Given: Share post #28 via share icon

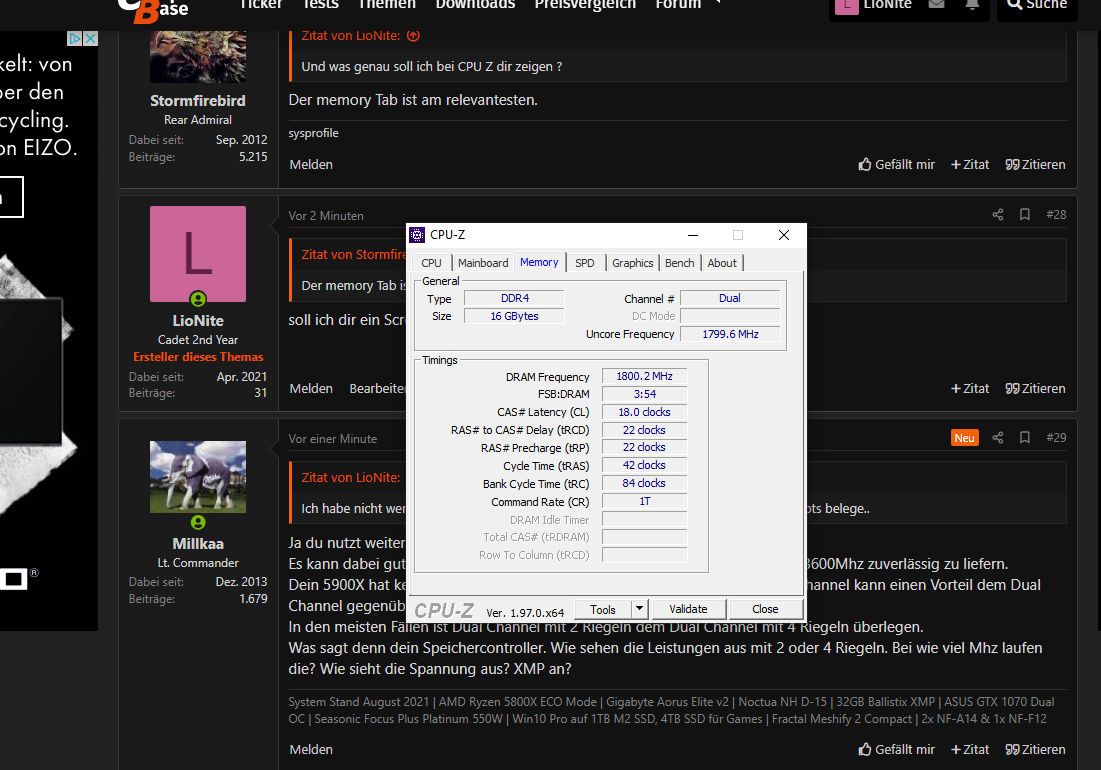Looking at the screenshot, I should [998, 215].
